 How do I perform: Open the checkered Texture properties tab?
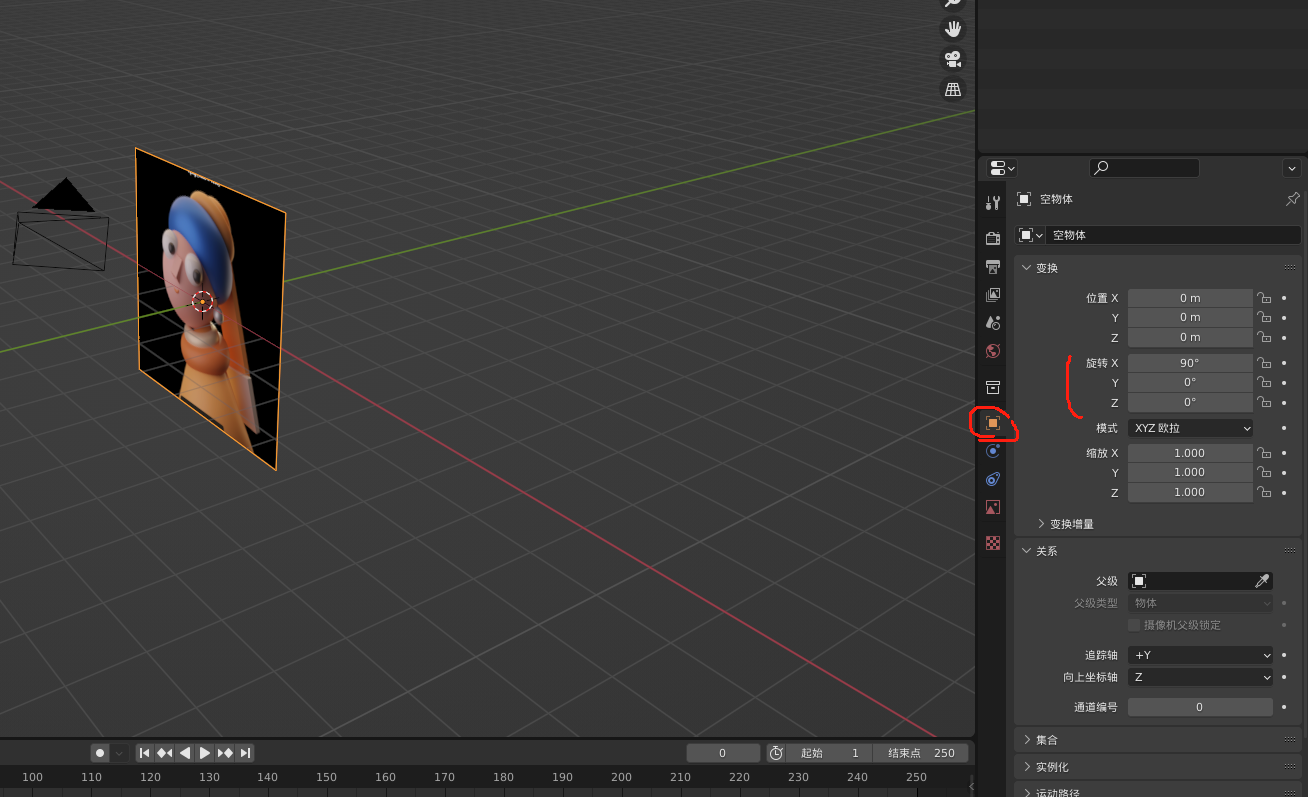[x=992, y=543]
